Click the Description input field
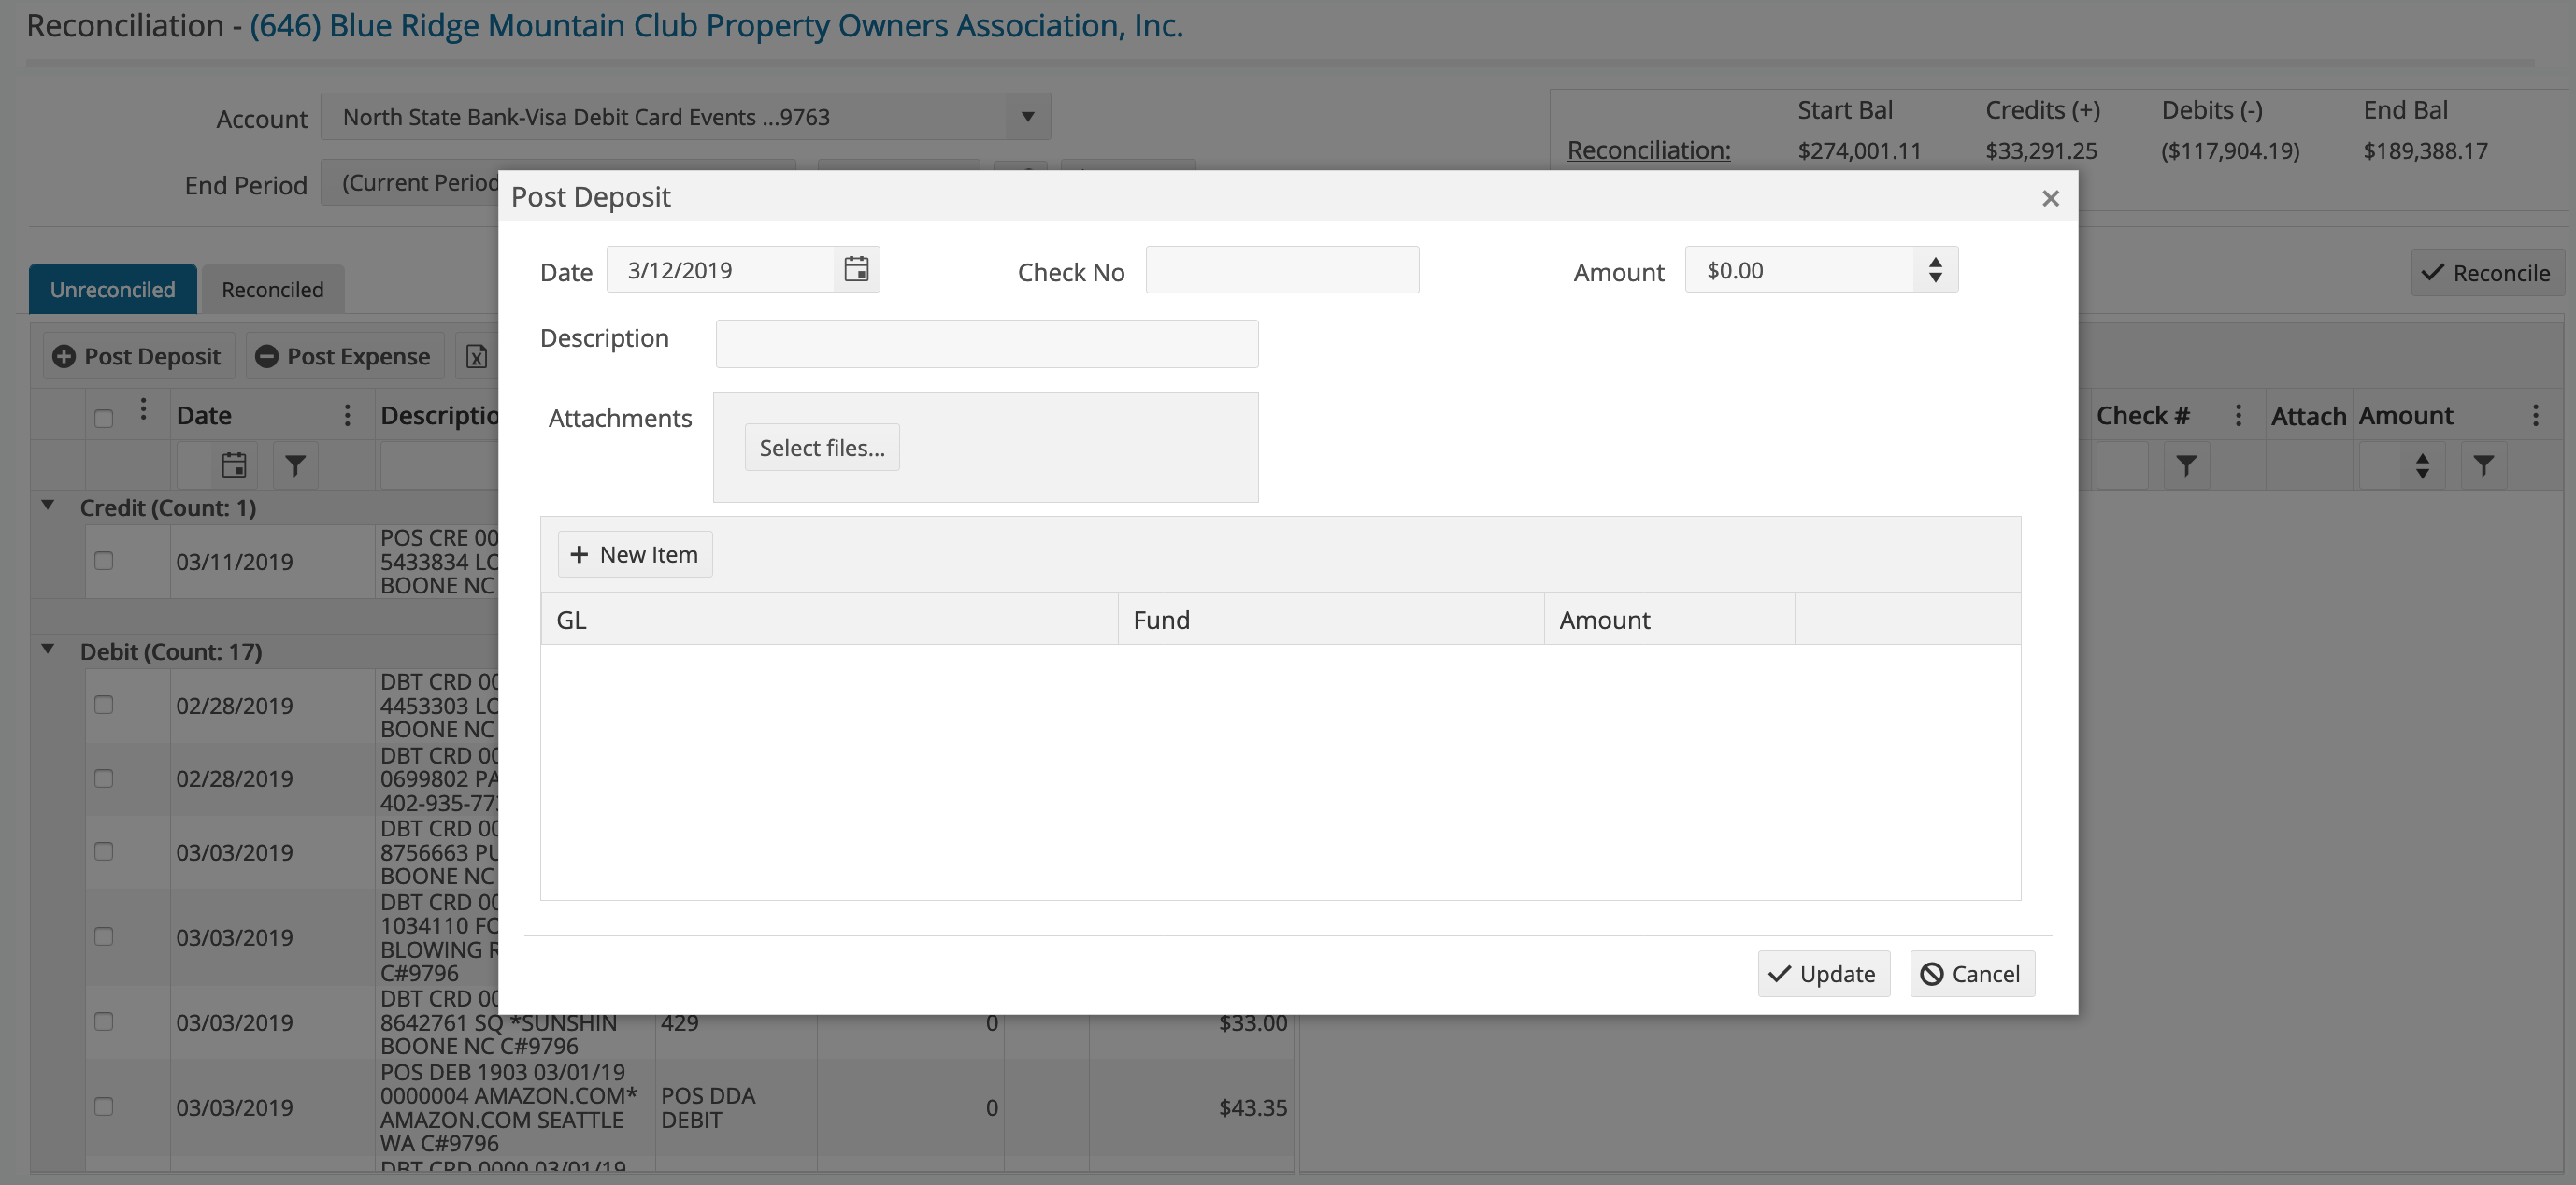 coord(987,344)
